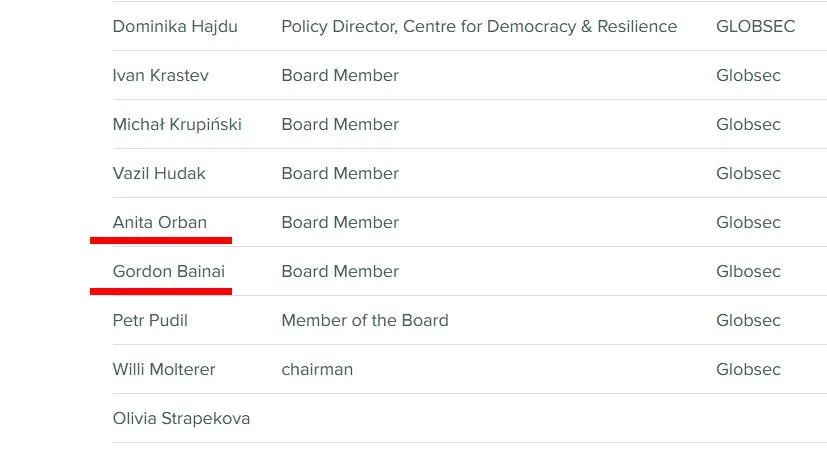Click Board Member role beside Vazil Hudak
The height and width of the screenshot is (465, 827).
coord(340,174)
